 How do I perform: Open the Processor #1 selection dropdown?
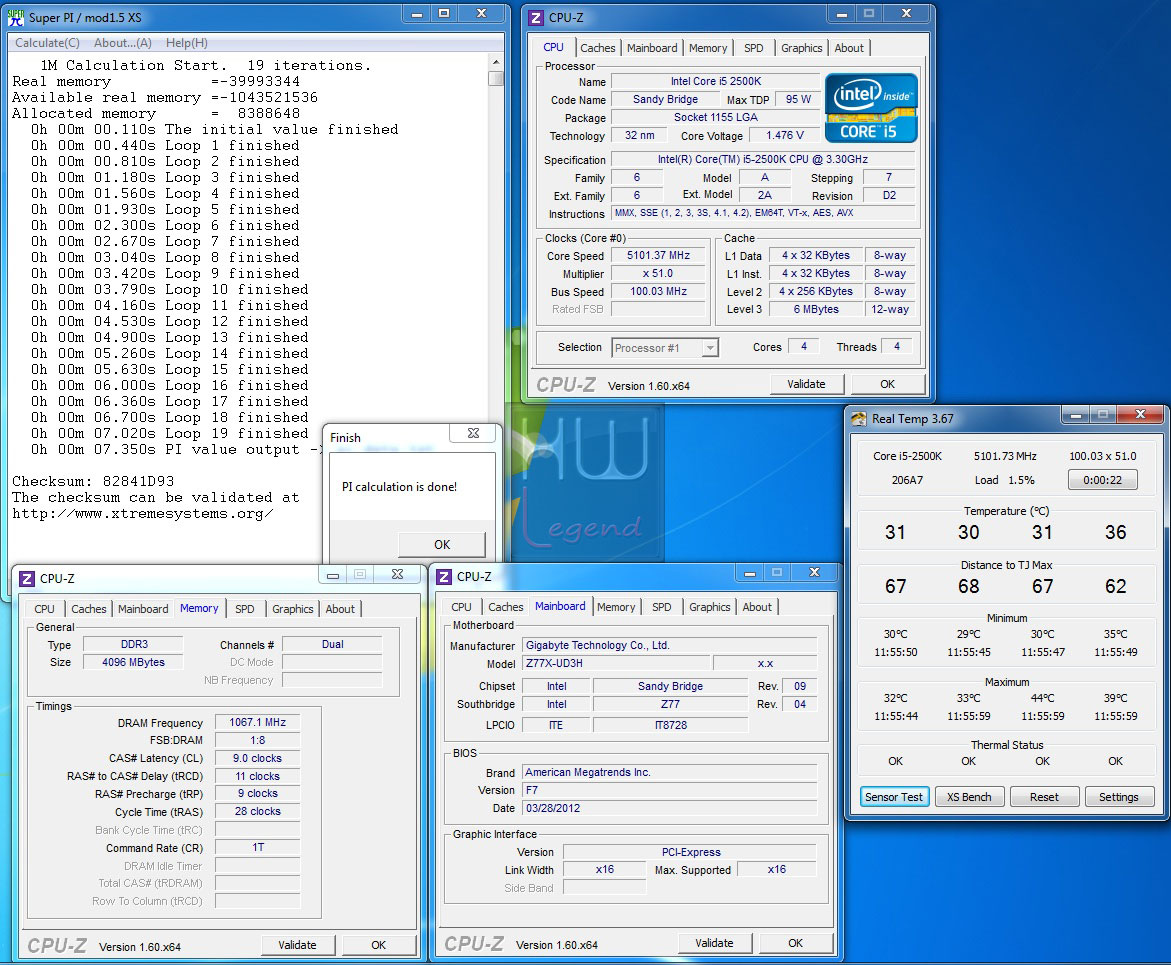point(710,348)
